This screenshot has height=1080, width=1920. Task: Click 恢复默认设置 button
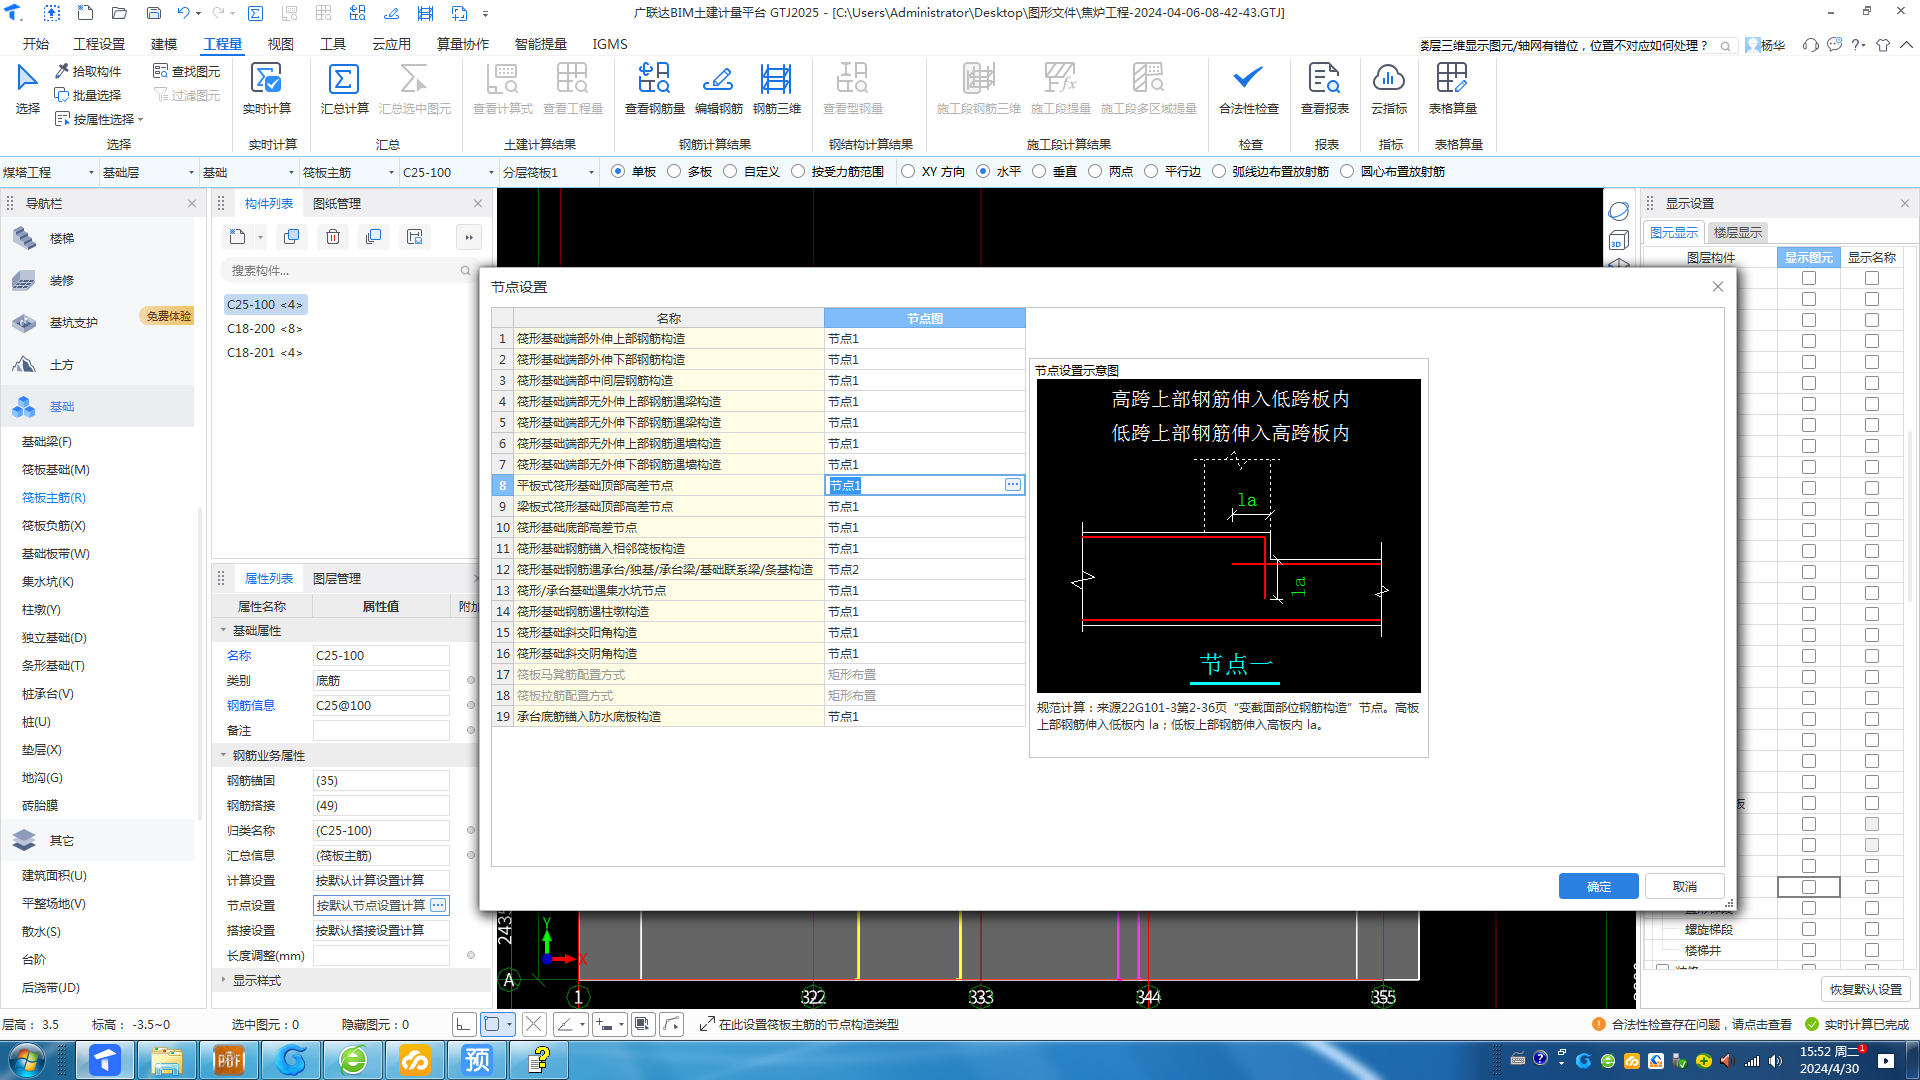pyautogui.click(x=1866, y=990)
